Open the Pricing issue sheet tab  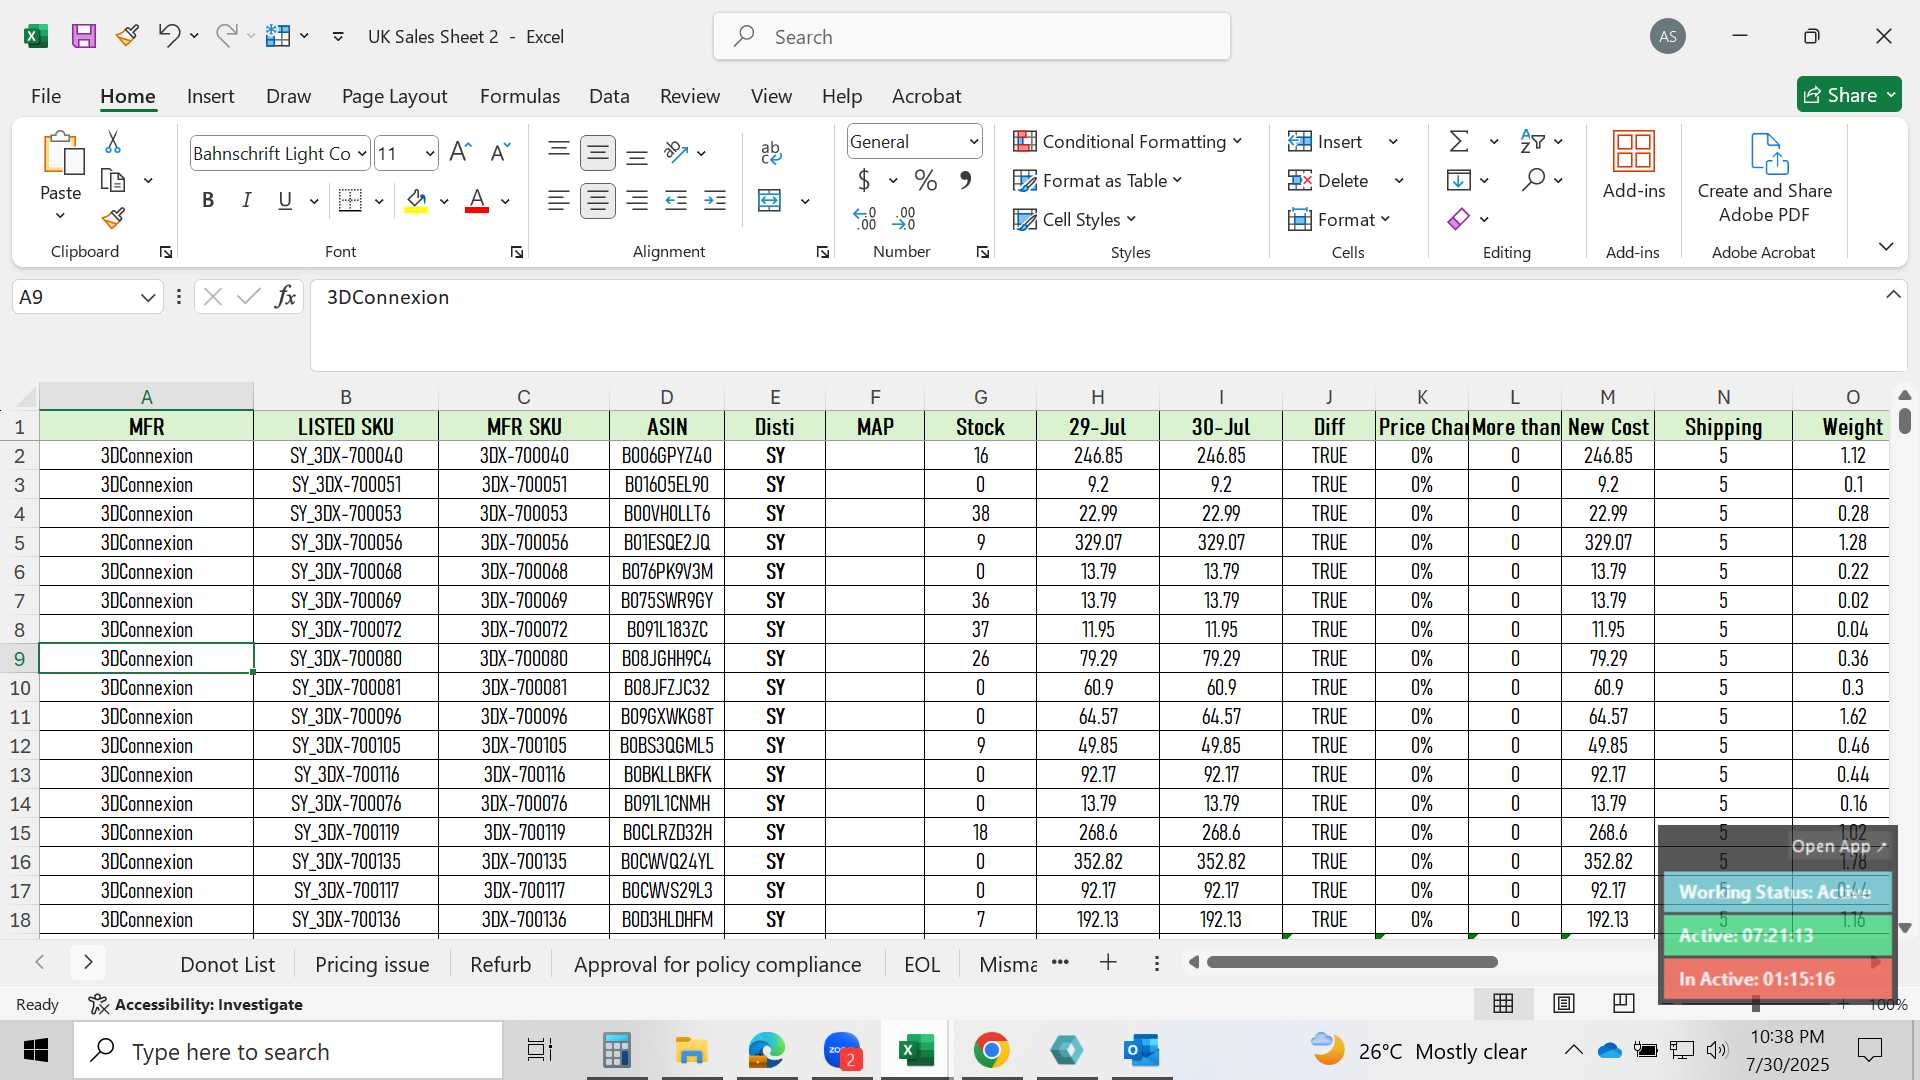pos(372,964)
